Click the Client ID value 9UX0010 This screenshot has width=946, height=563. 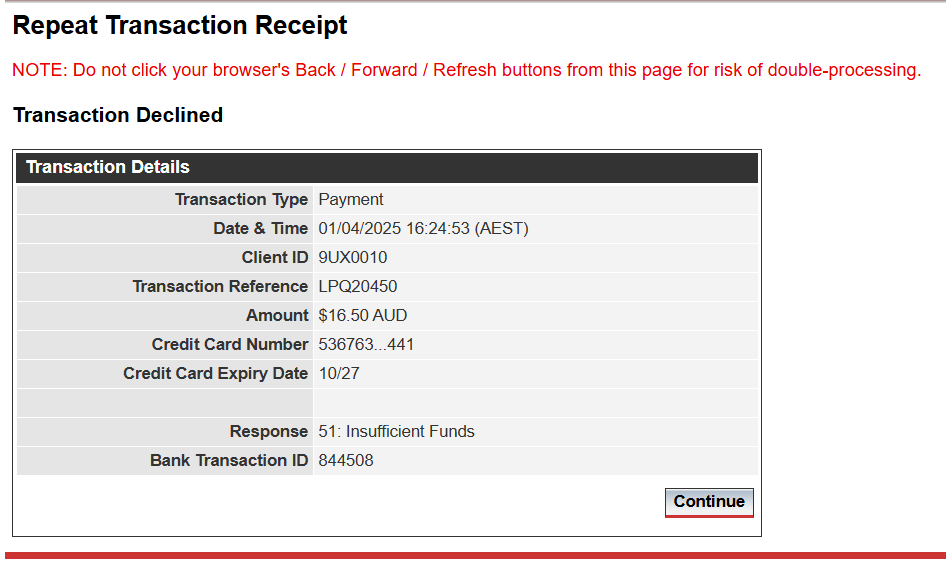coord(352,258)
